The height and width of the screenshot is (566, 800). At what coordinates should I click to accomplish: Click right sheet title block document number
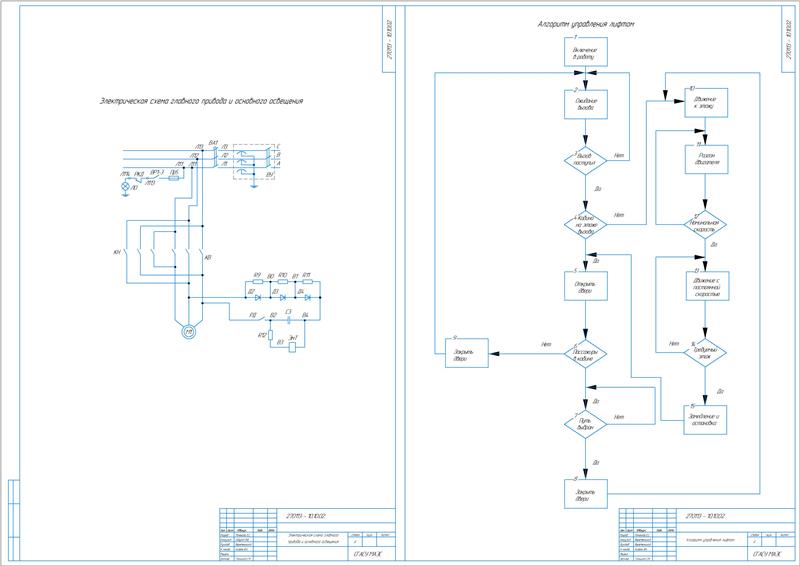707,516
